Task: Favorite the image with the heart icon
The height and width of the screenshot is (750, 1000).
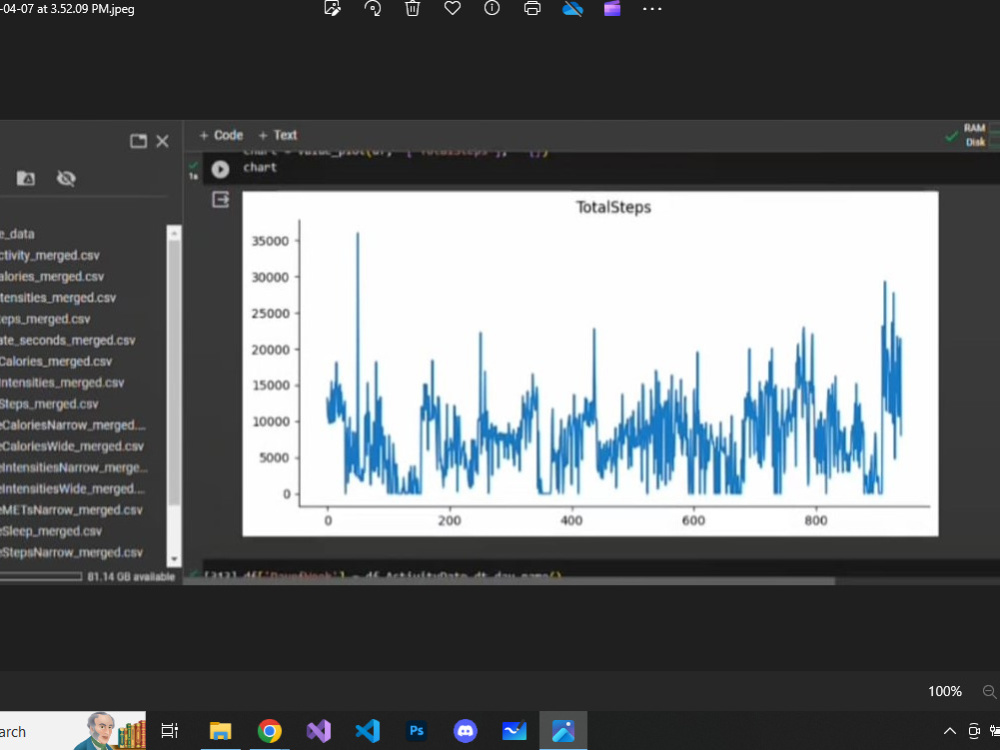Action: 452,8
